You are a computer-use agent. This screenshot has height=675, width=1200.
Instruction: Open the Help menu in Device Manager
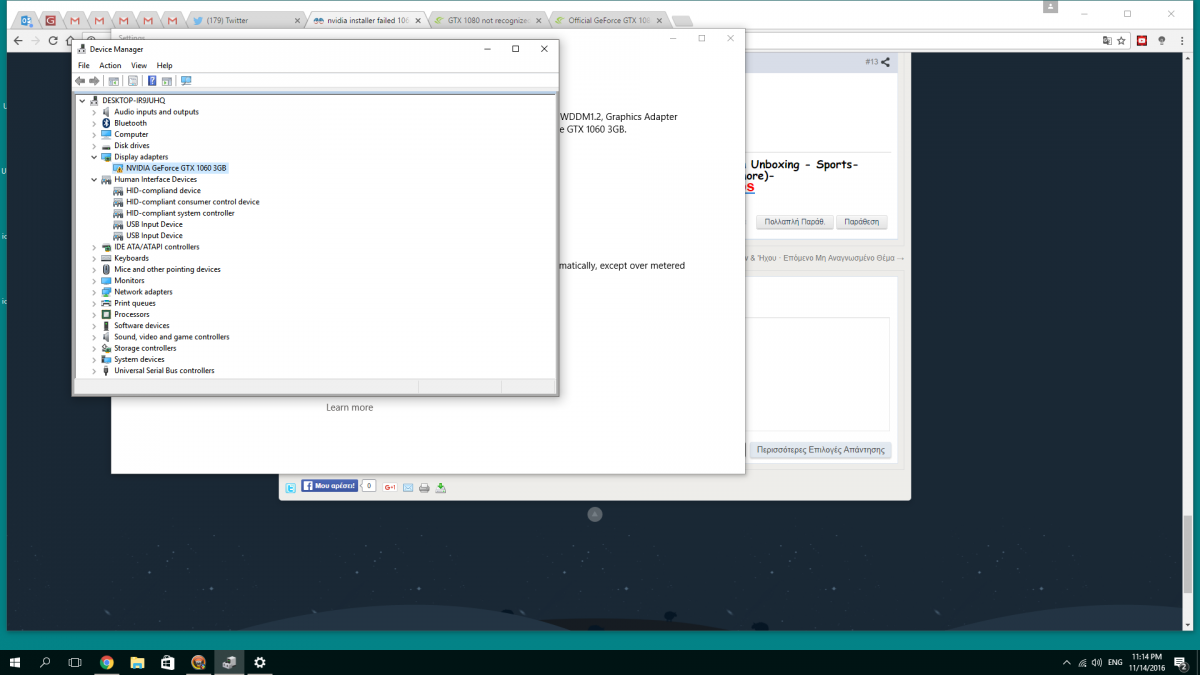tap(165, 65)
